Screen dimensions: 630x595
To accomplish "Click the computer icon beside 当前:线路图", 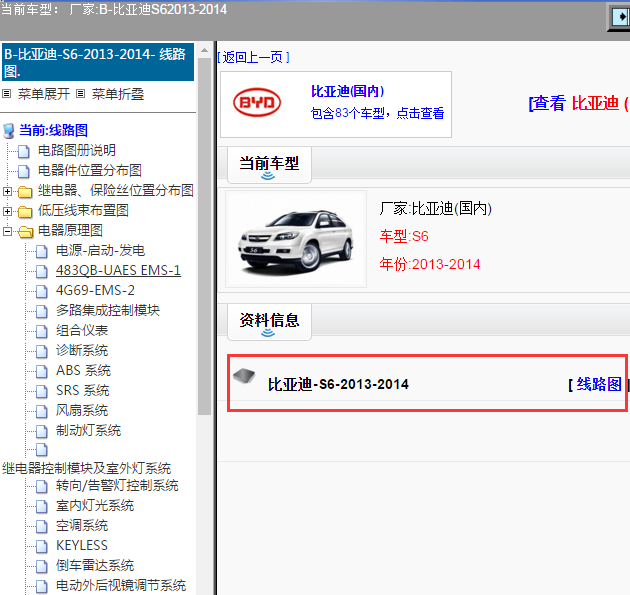I will click(8, 131).
